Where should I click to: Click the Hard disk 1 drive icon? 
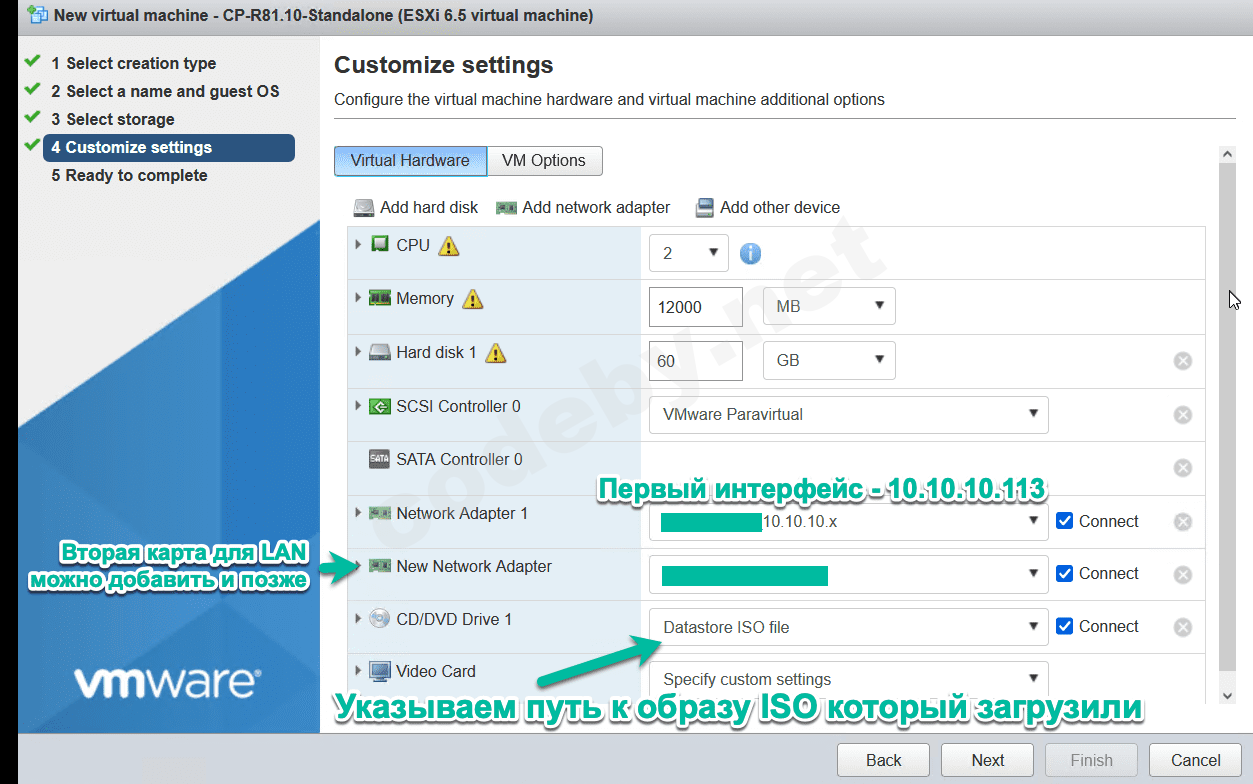(380, 352)
